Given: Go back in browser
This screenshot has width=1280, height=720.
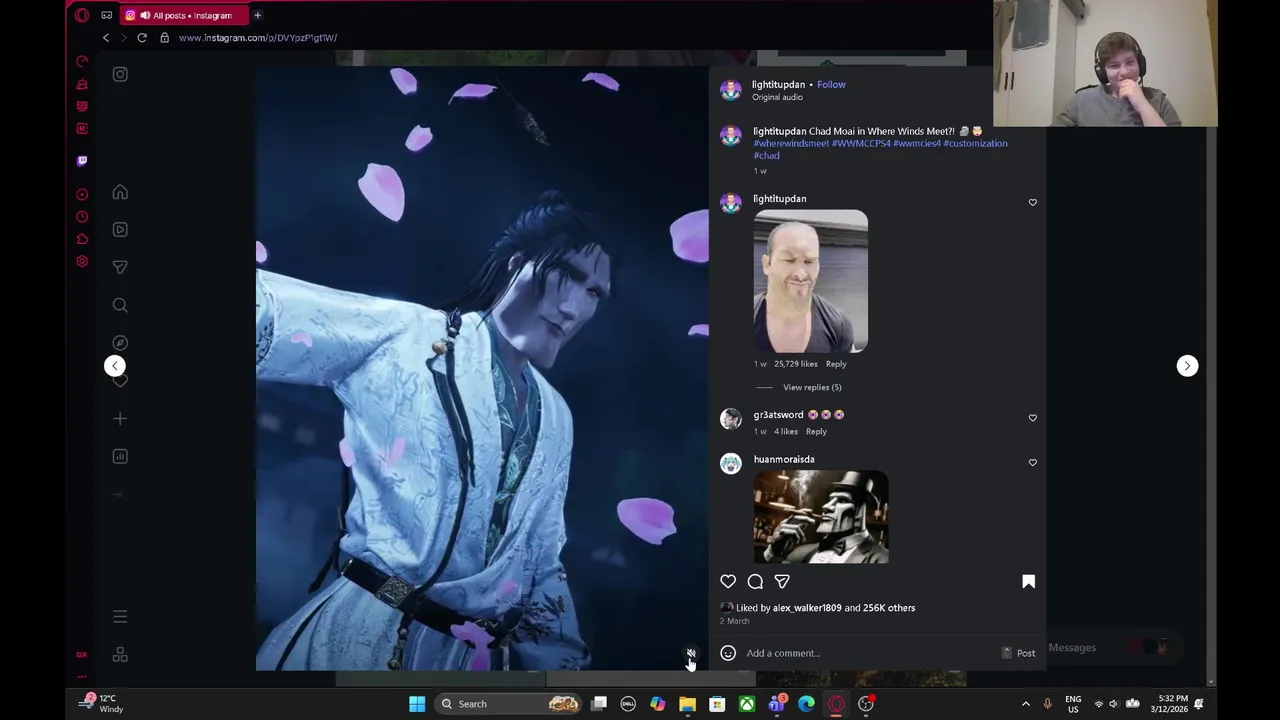Looking at the screenshot, I should click(x=106, y=38).
